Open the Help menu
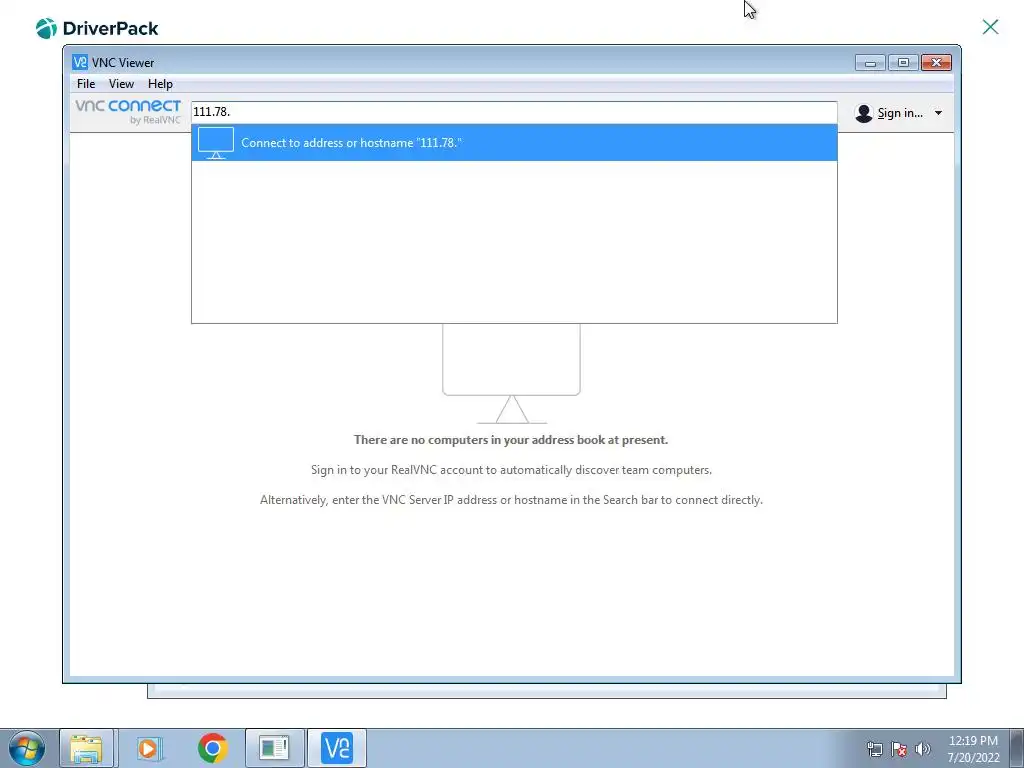 160,84
